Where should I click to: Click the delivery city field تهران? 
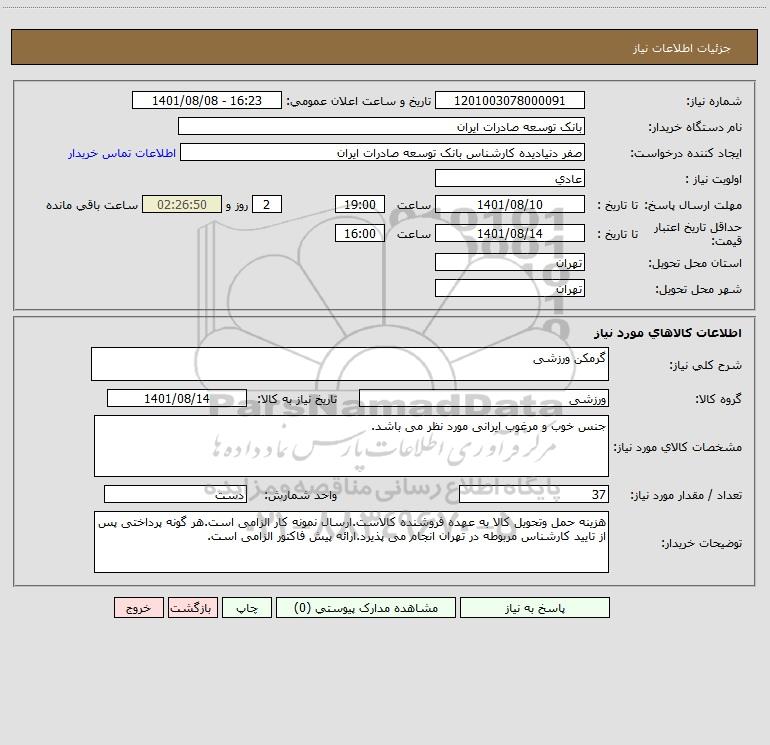[x=510, y=288]
